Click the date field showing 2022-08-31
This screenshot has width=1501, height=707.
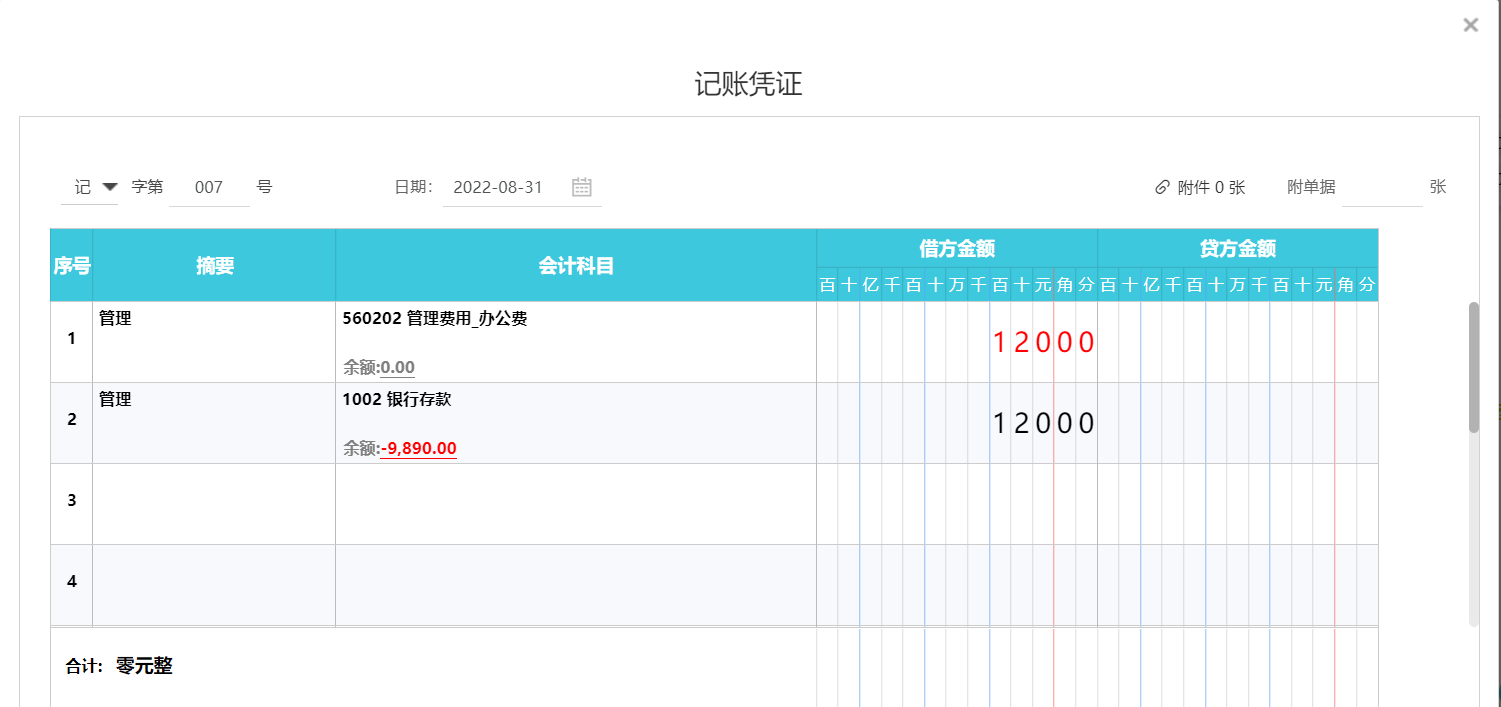coord(498,187)
